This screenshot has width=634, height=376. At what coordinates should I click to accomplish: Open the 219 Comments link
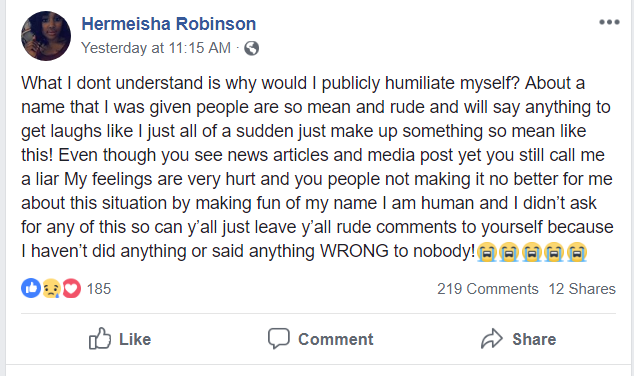(x=488, y=289)
